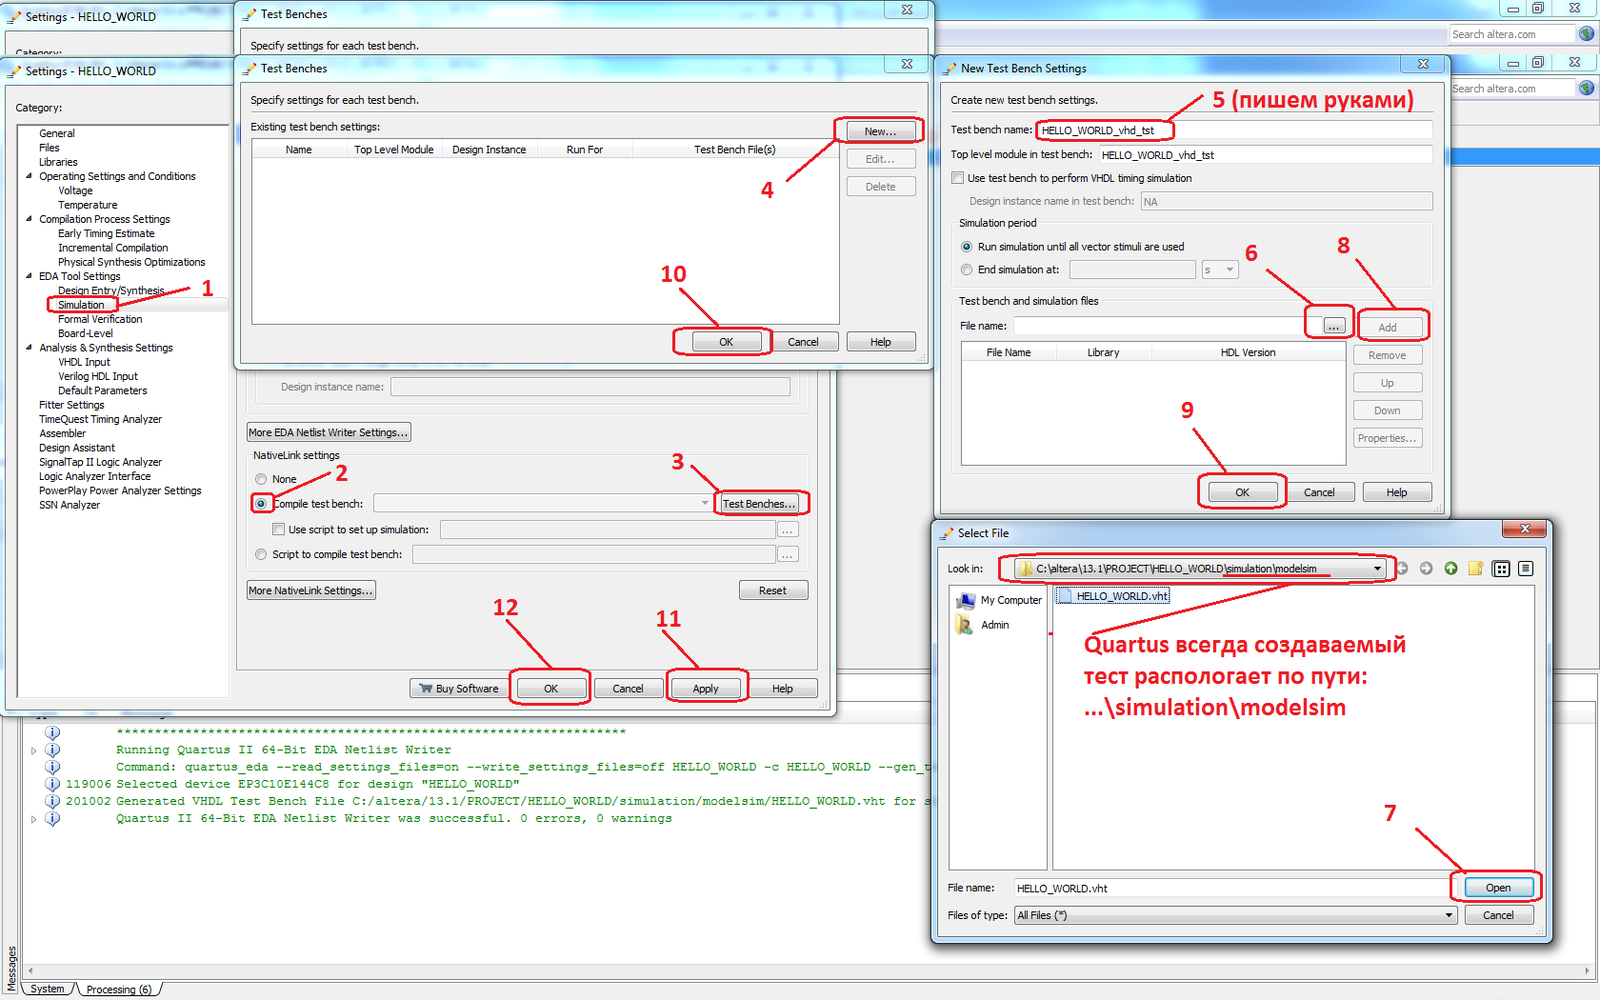This screenshot has width=1600, height=1000.
Task: Select End simulation at option
Action: pyautogui.click(x=966, y=270)
